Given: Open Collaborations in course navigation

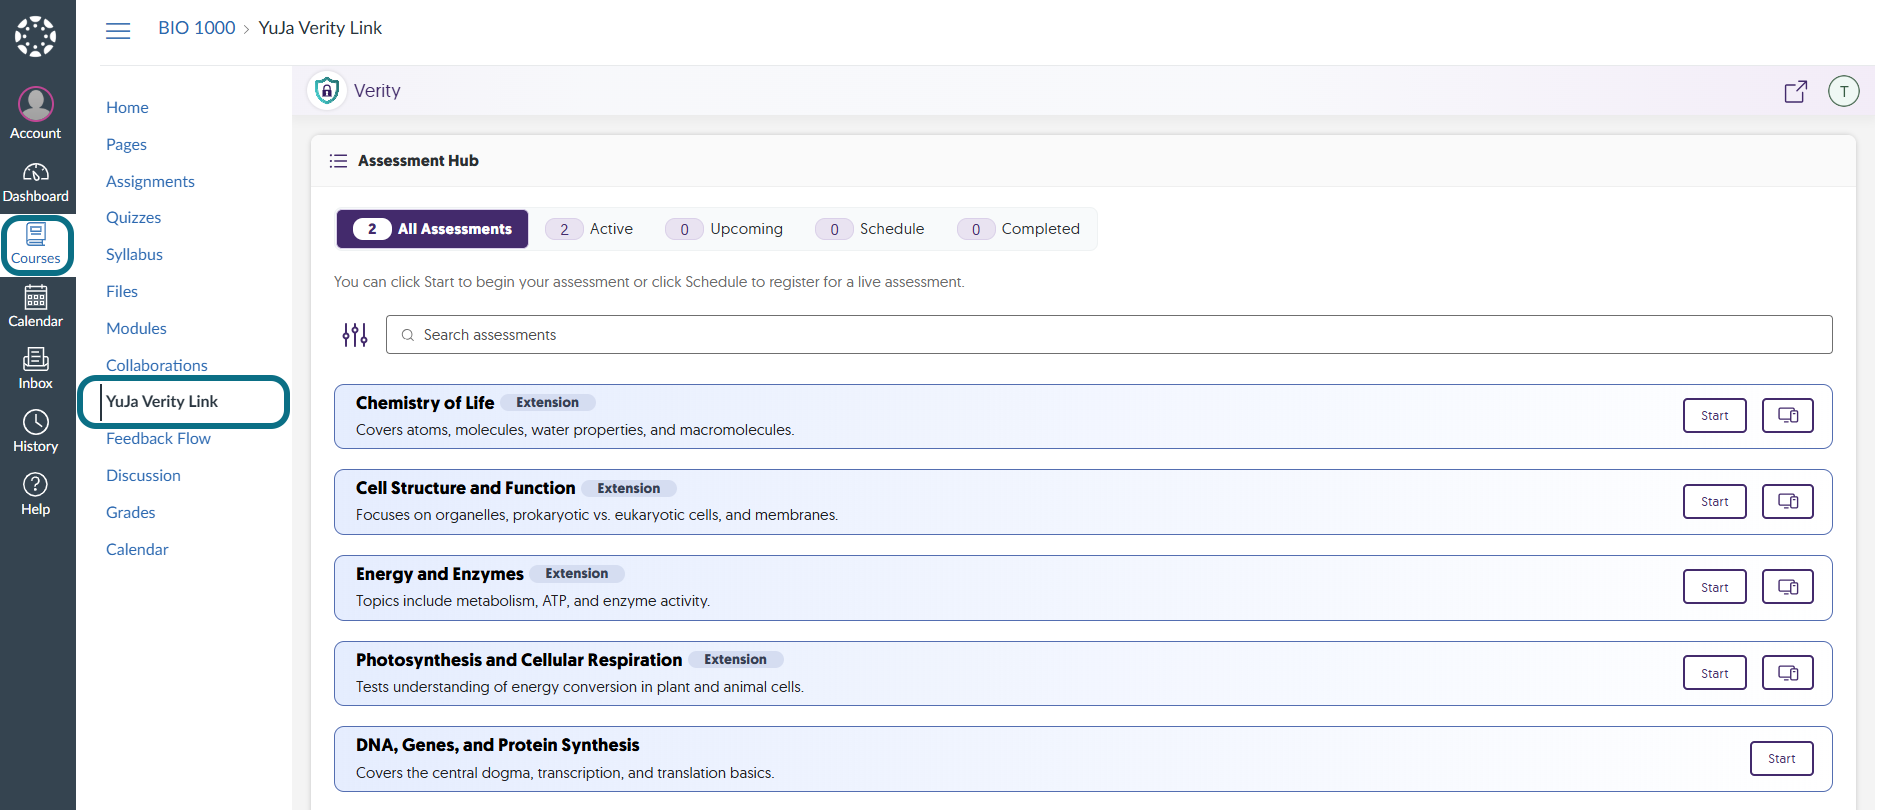Looking at the screenshot, I should pyautogui.click(x=157, y=365).
